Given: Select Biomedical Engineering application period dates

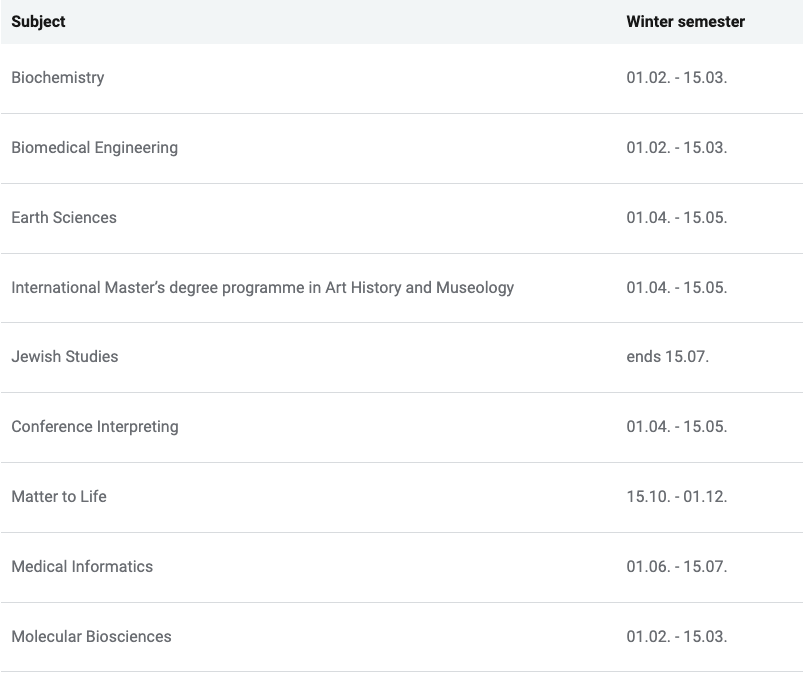Looking at the screenshot, I should click(677, 148).
